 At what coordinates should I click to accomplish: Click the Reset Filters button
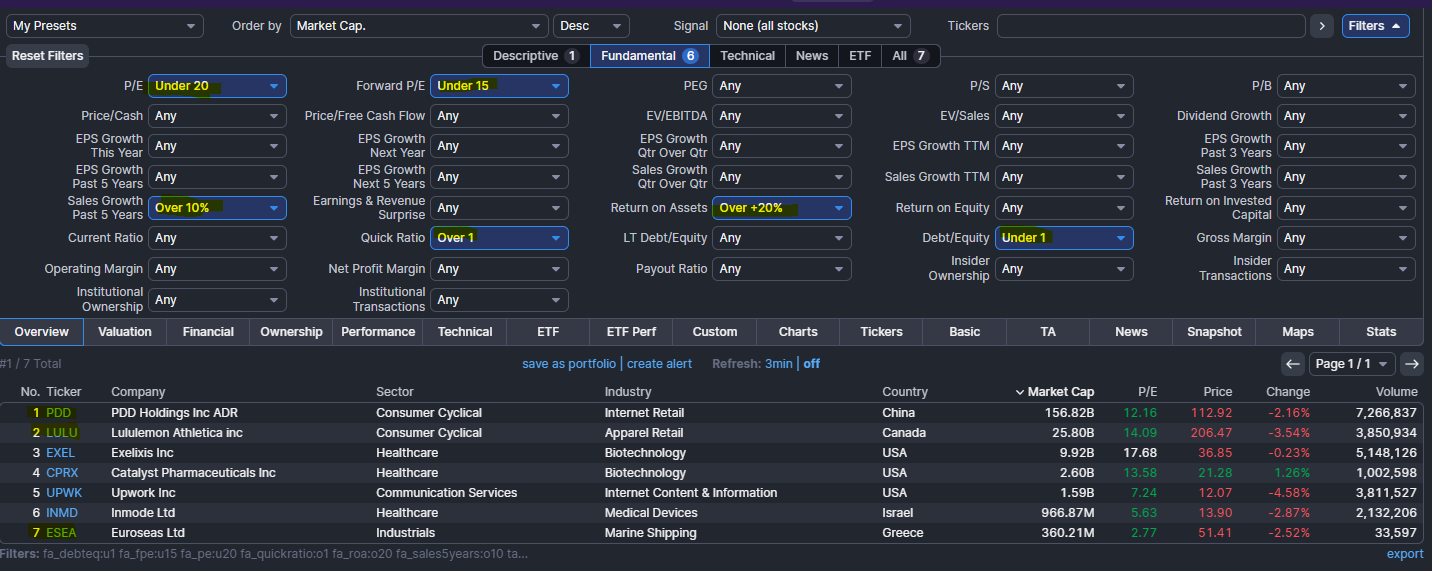point(48,56)
